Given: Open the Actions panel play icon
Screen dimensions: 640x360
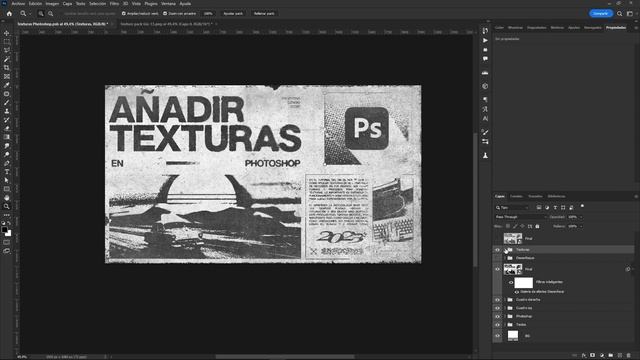Looking at the screenshot, I should tap(485, 40).
